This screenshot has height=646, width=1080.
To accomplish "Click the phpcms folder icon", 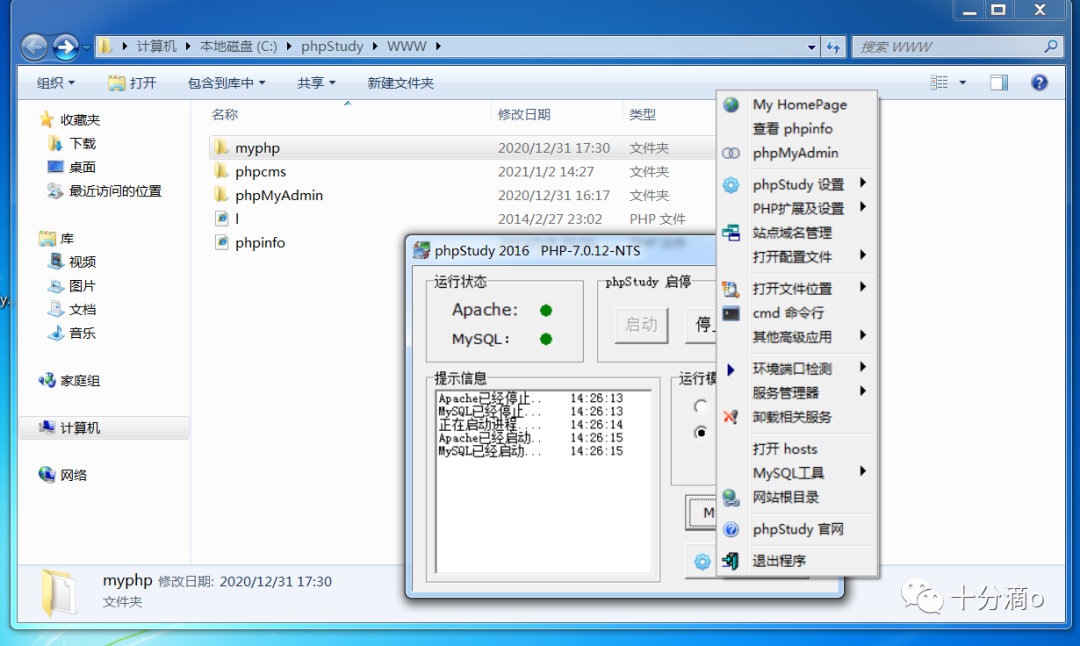I will (221, 171).
